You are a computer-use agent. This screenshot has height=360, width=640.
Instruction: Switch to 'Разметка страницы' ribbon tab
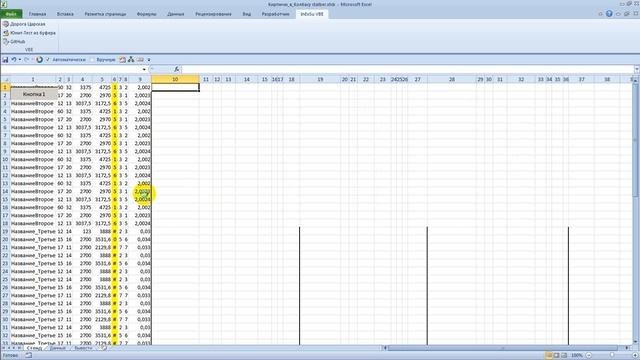(x=105, y=14)
